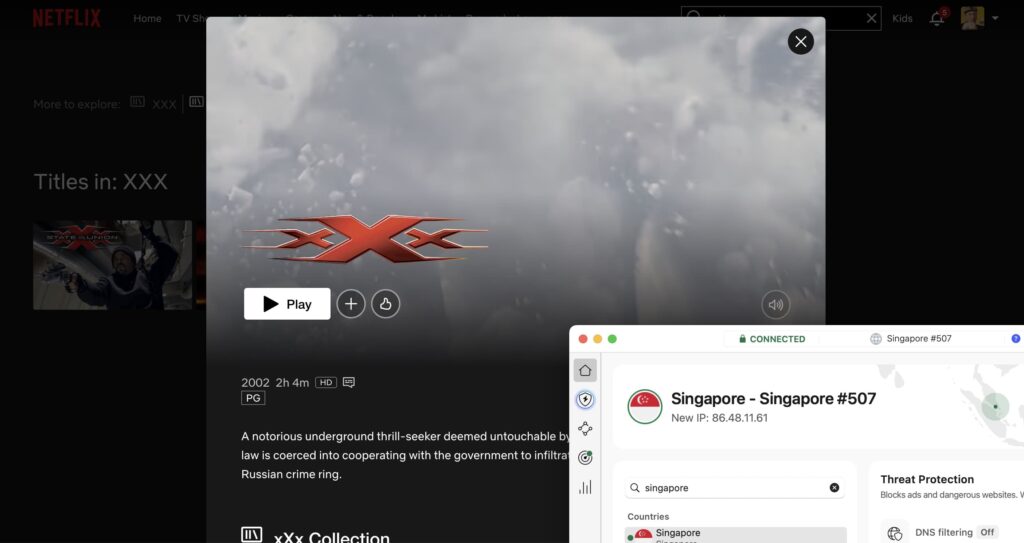Play the xXx movie

pyautogui.click(x=287, y=304)
